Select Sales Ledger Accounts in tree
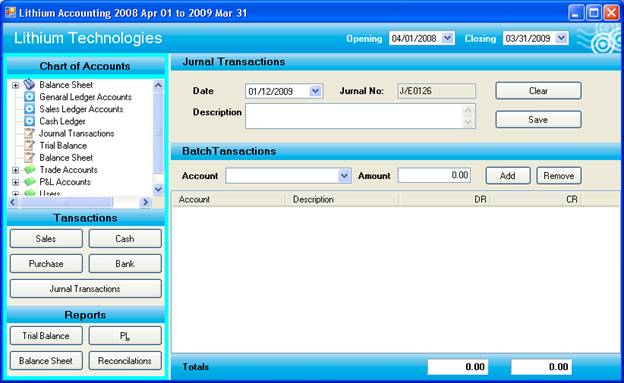 (81, 109)
